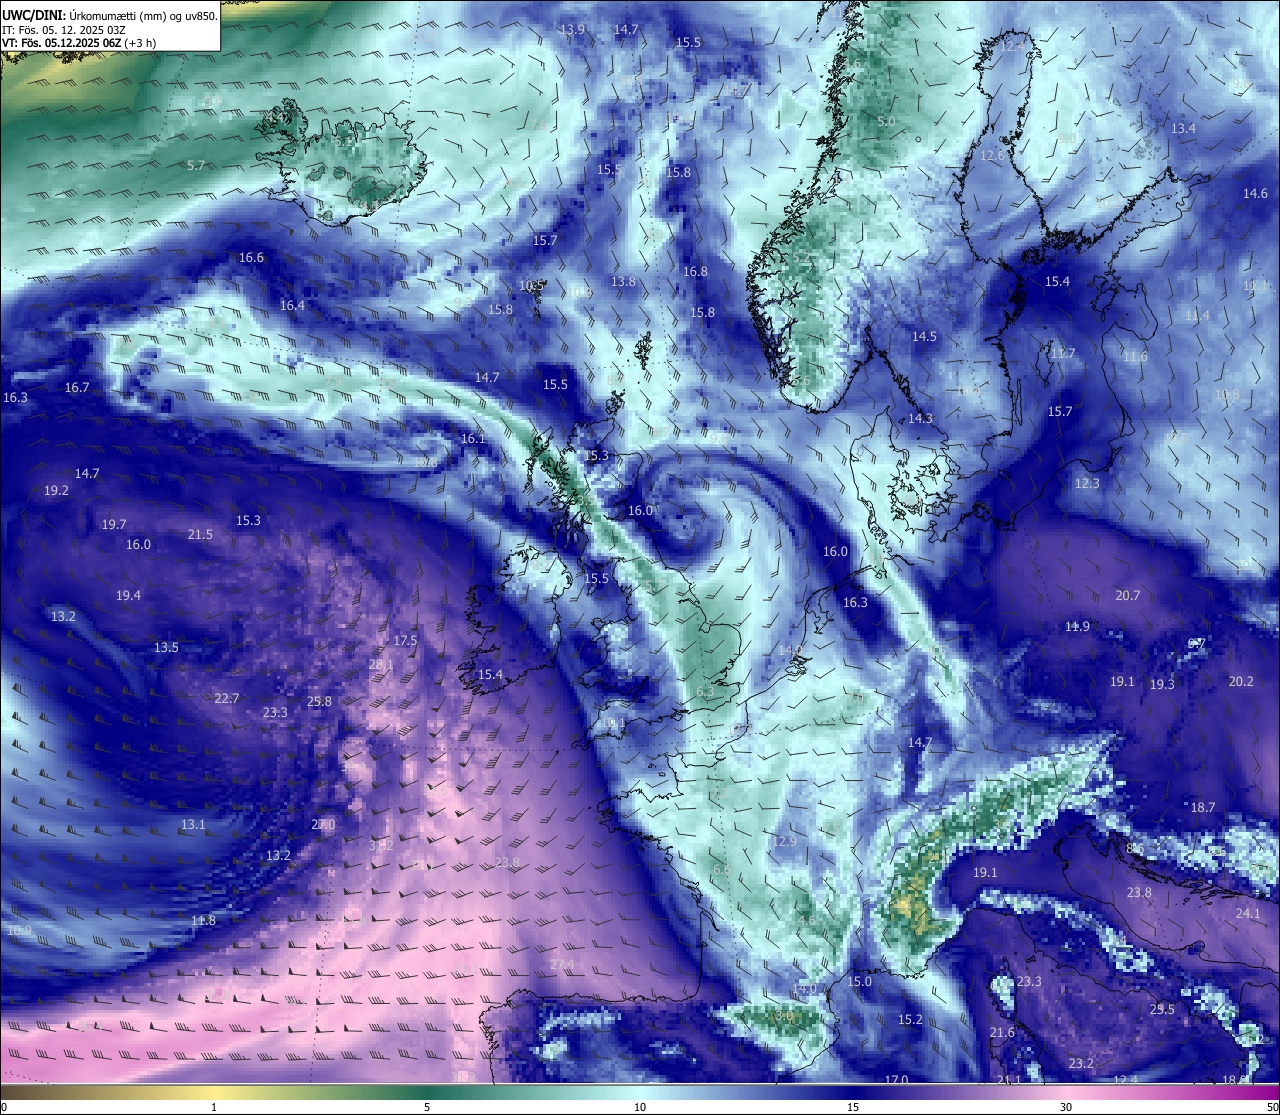1280x1115 pixels.
Task: Click the 16.4 value on the map
Action: click(x=292, y=306)
